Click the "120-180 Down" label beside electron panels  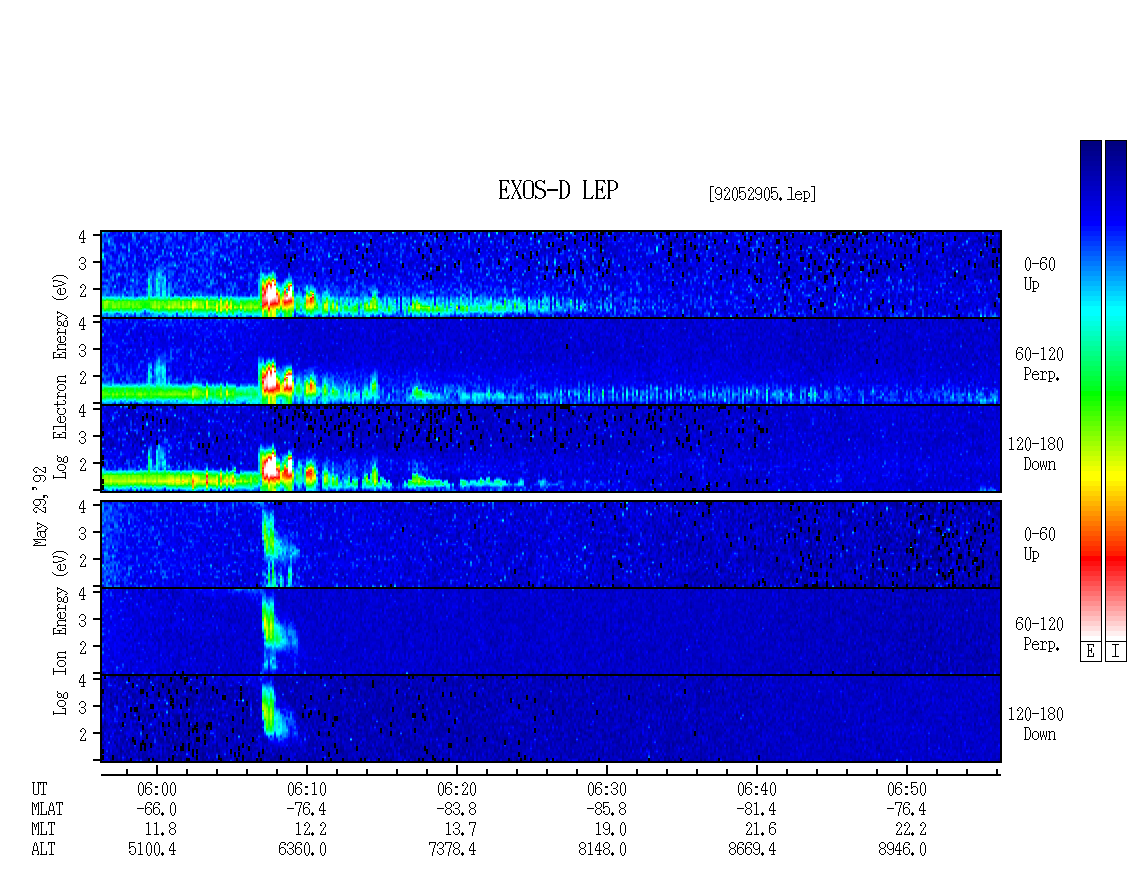pyautogui.click(x=1036, y=454)
